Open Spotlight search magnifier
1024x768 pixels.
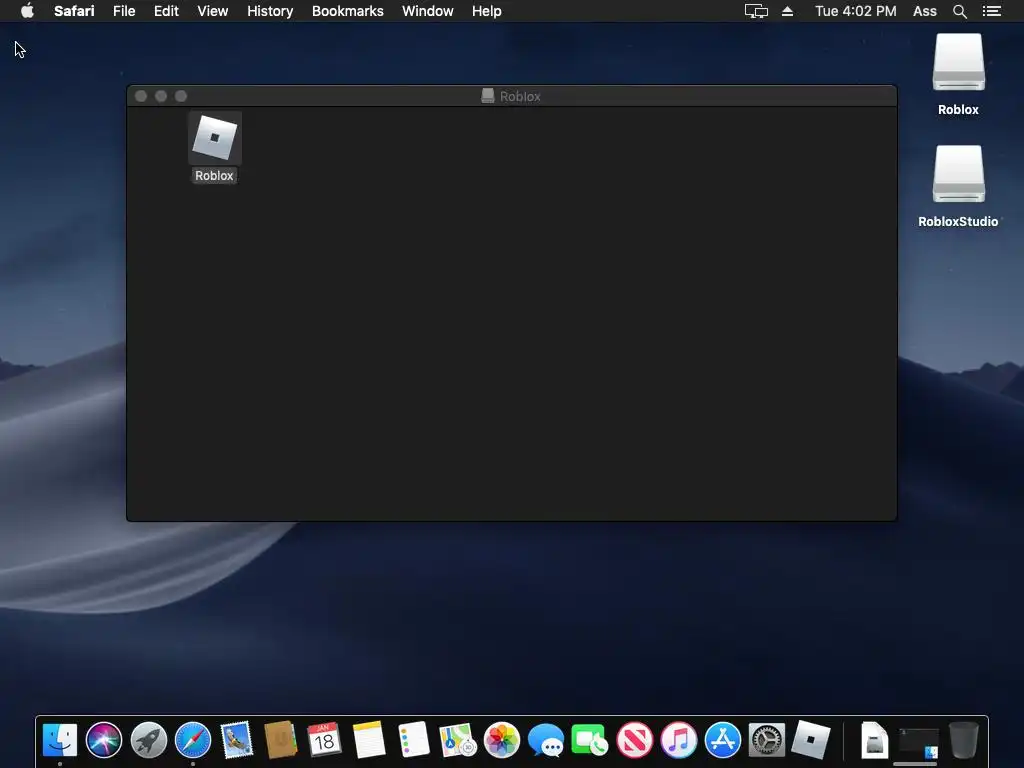click(959, 11)
